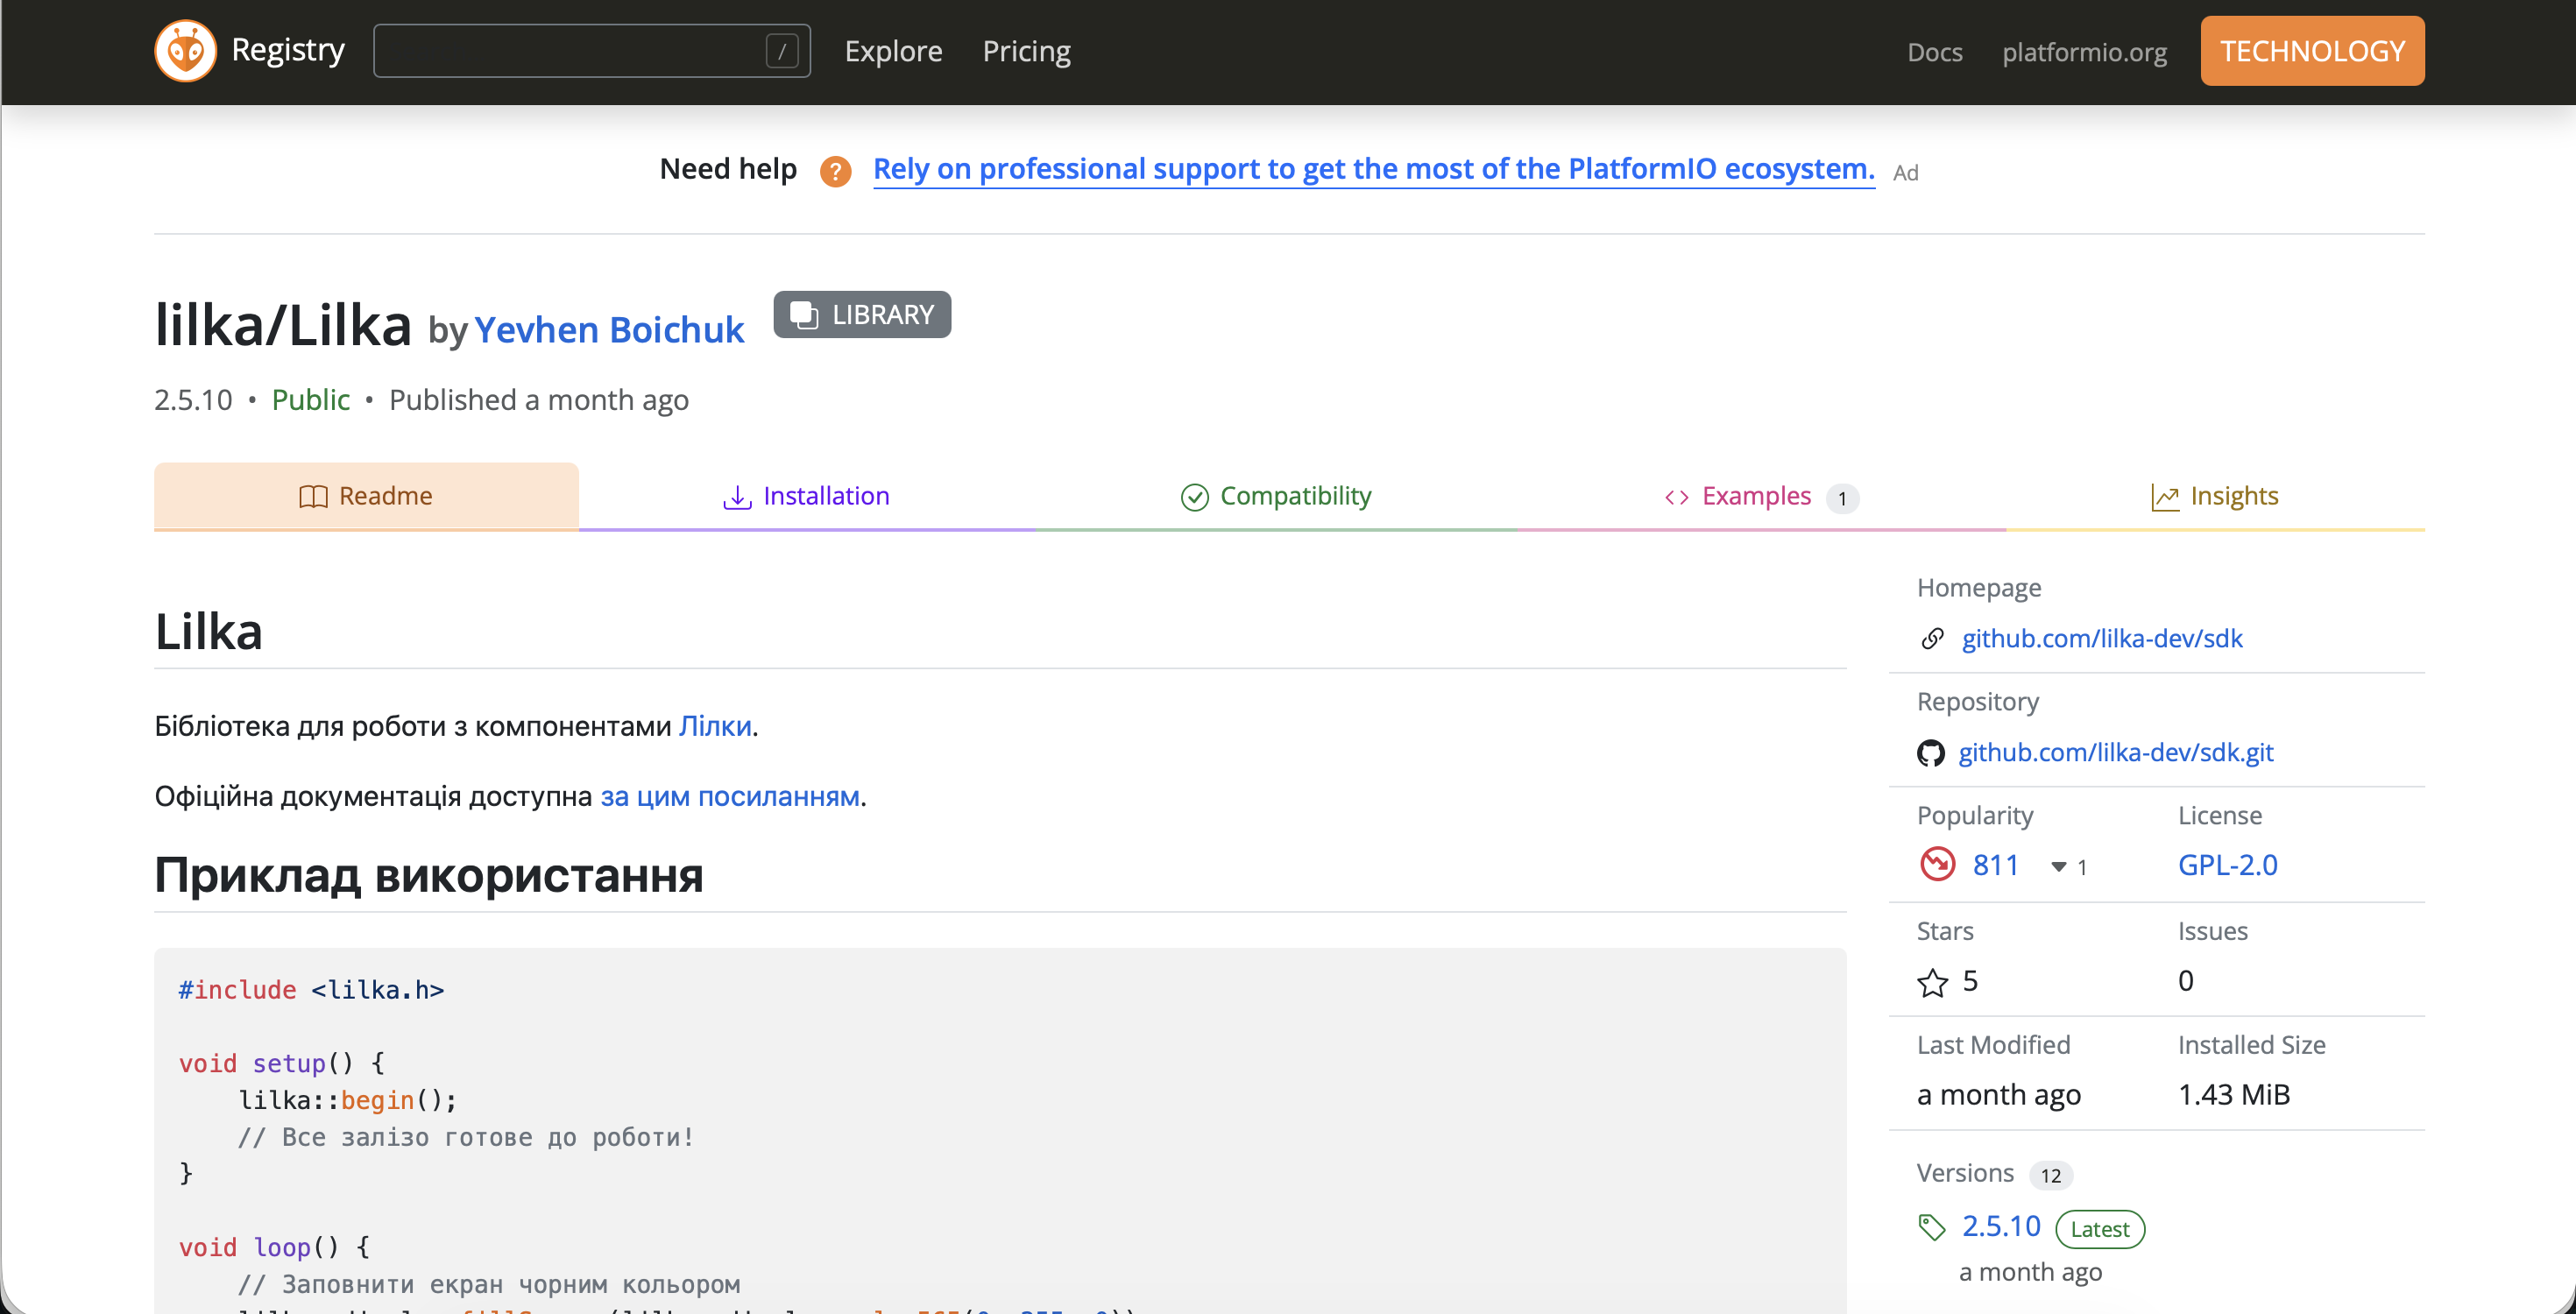The height and width of the screenshot is (1314, 2576).
Task: Click the Latest version badge
Action: pos(2099,1229)
